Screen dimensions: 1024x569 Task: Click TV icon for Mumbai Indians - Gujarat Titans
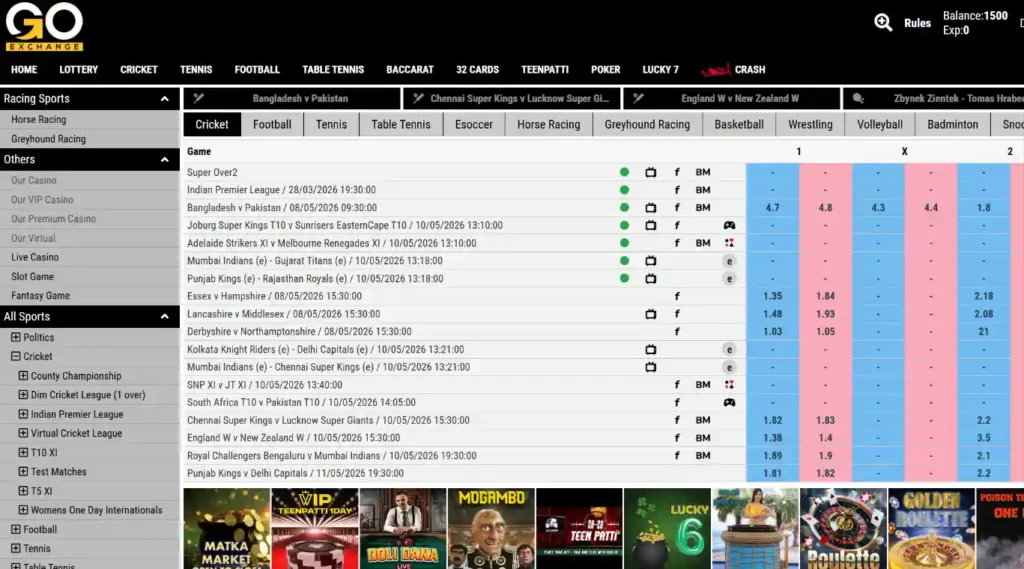pos(650,261)
